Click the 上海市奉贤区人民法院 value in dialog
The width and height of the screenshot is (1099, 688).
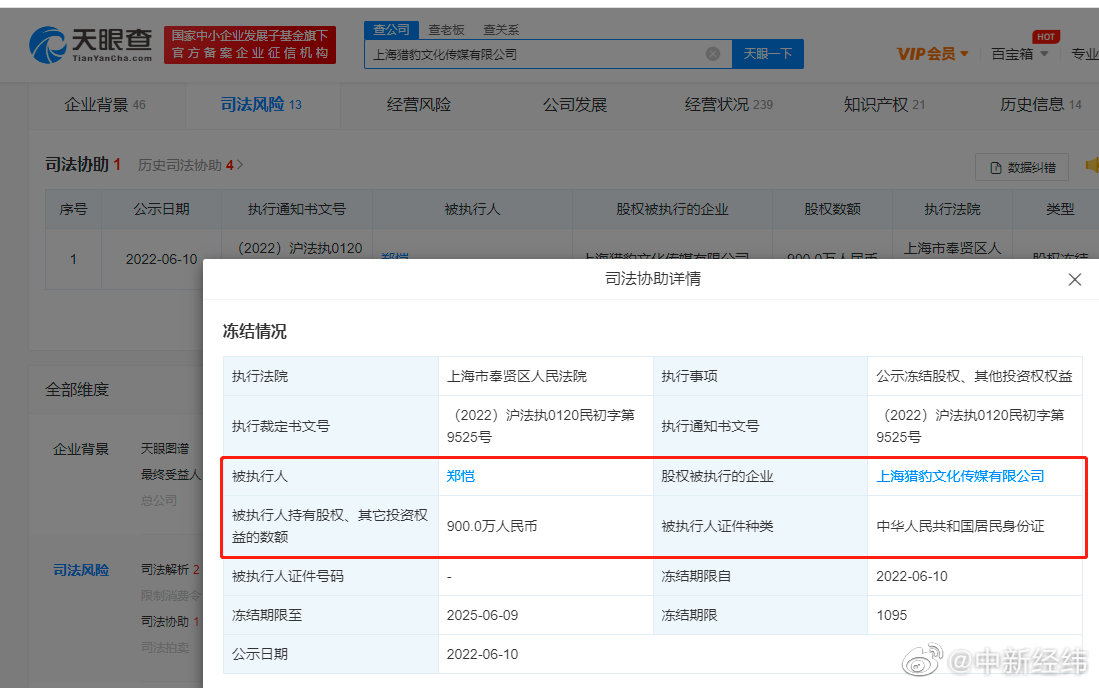click(x=517, y=376)
